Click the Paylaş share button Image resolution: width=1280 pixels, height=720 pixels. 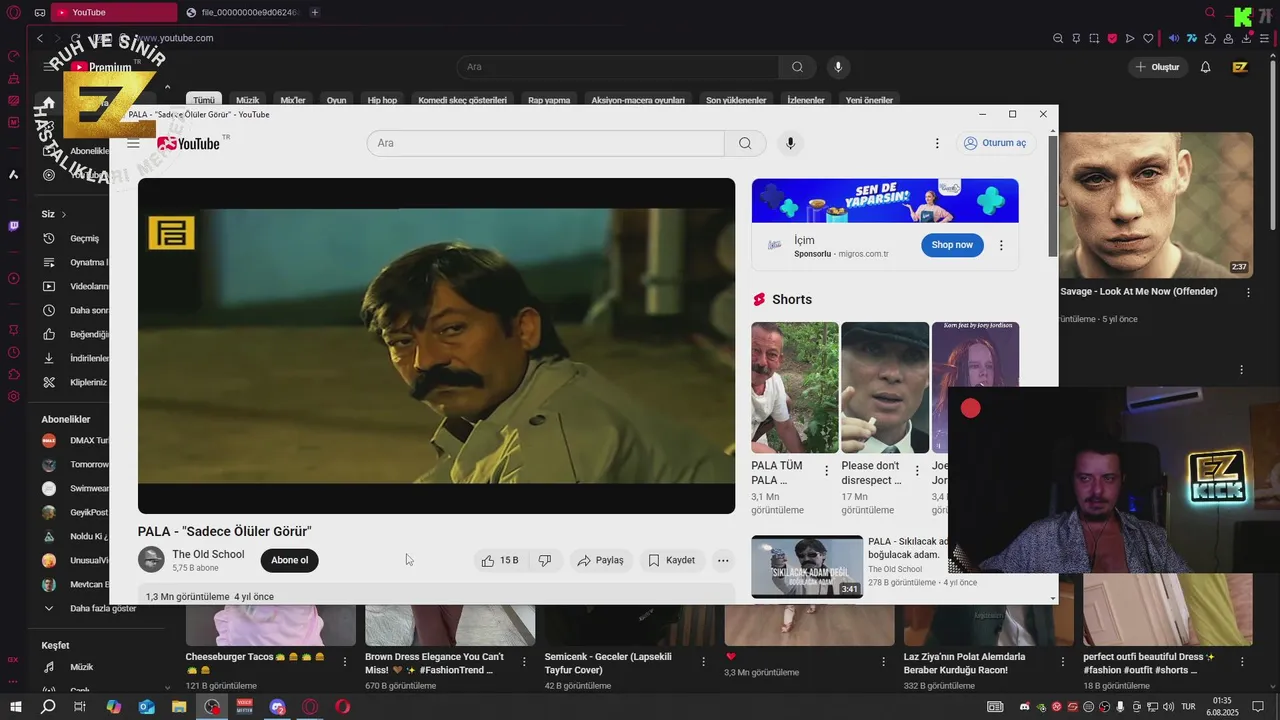pos(600,560)
